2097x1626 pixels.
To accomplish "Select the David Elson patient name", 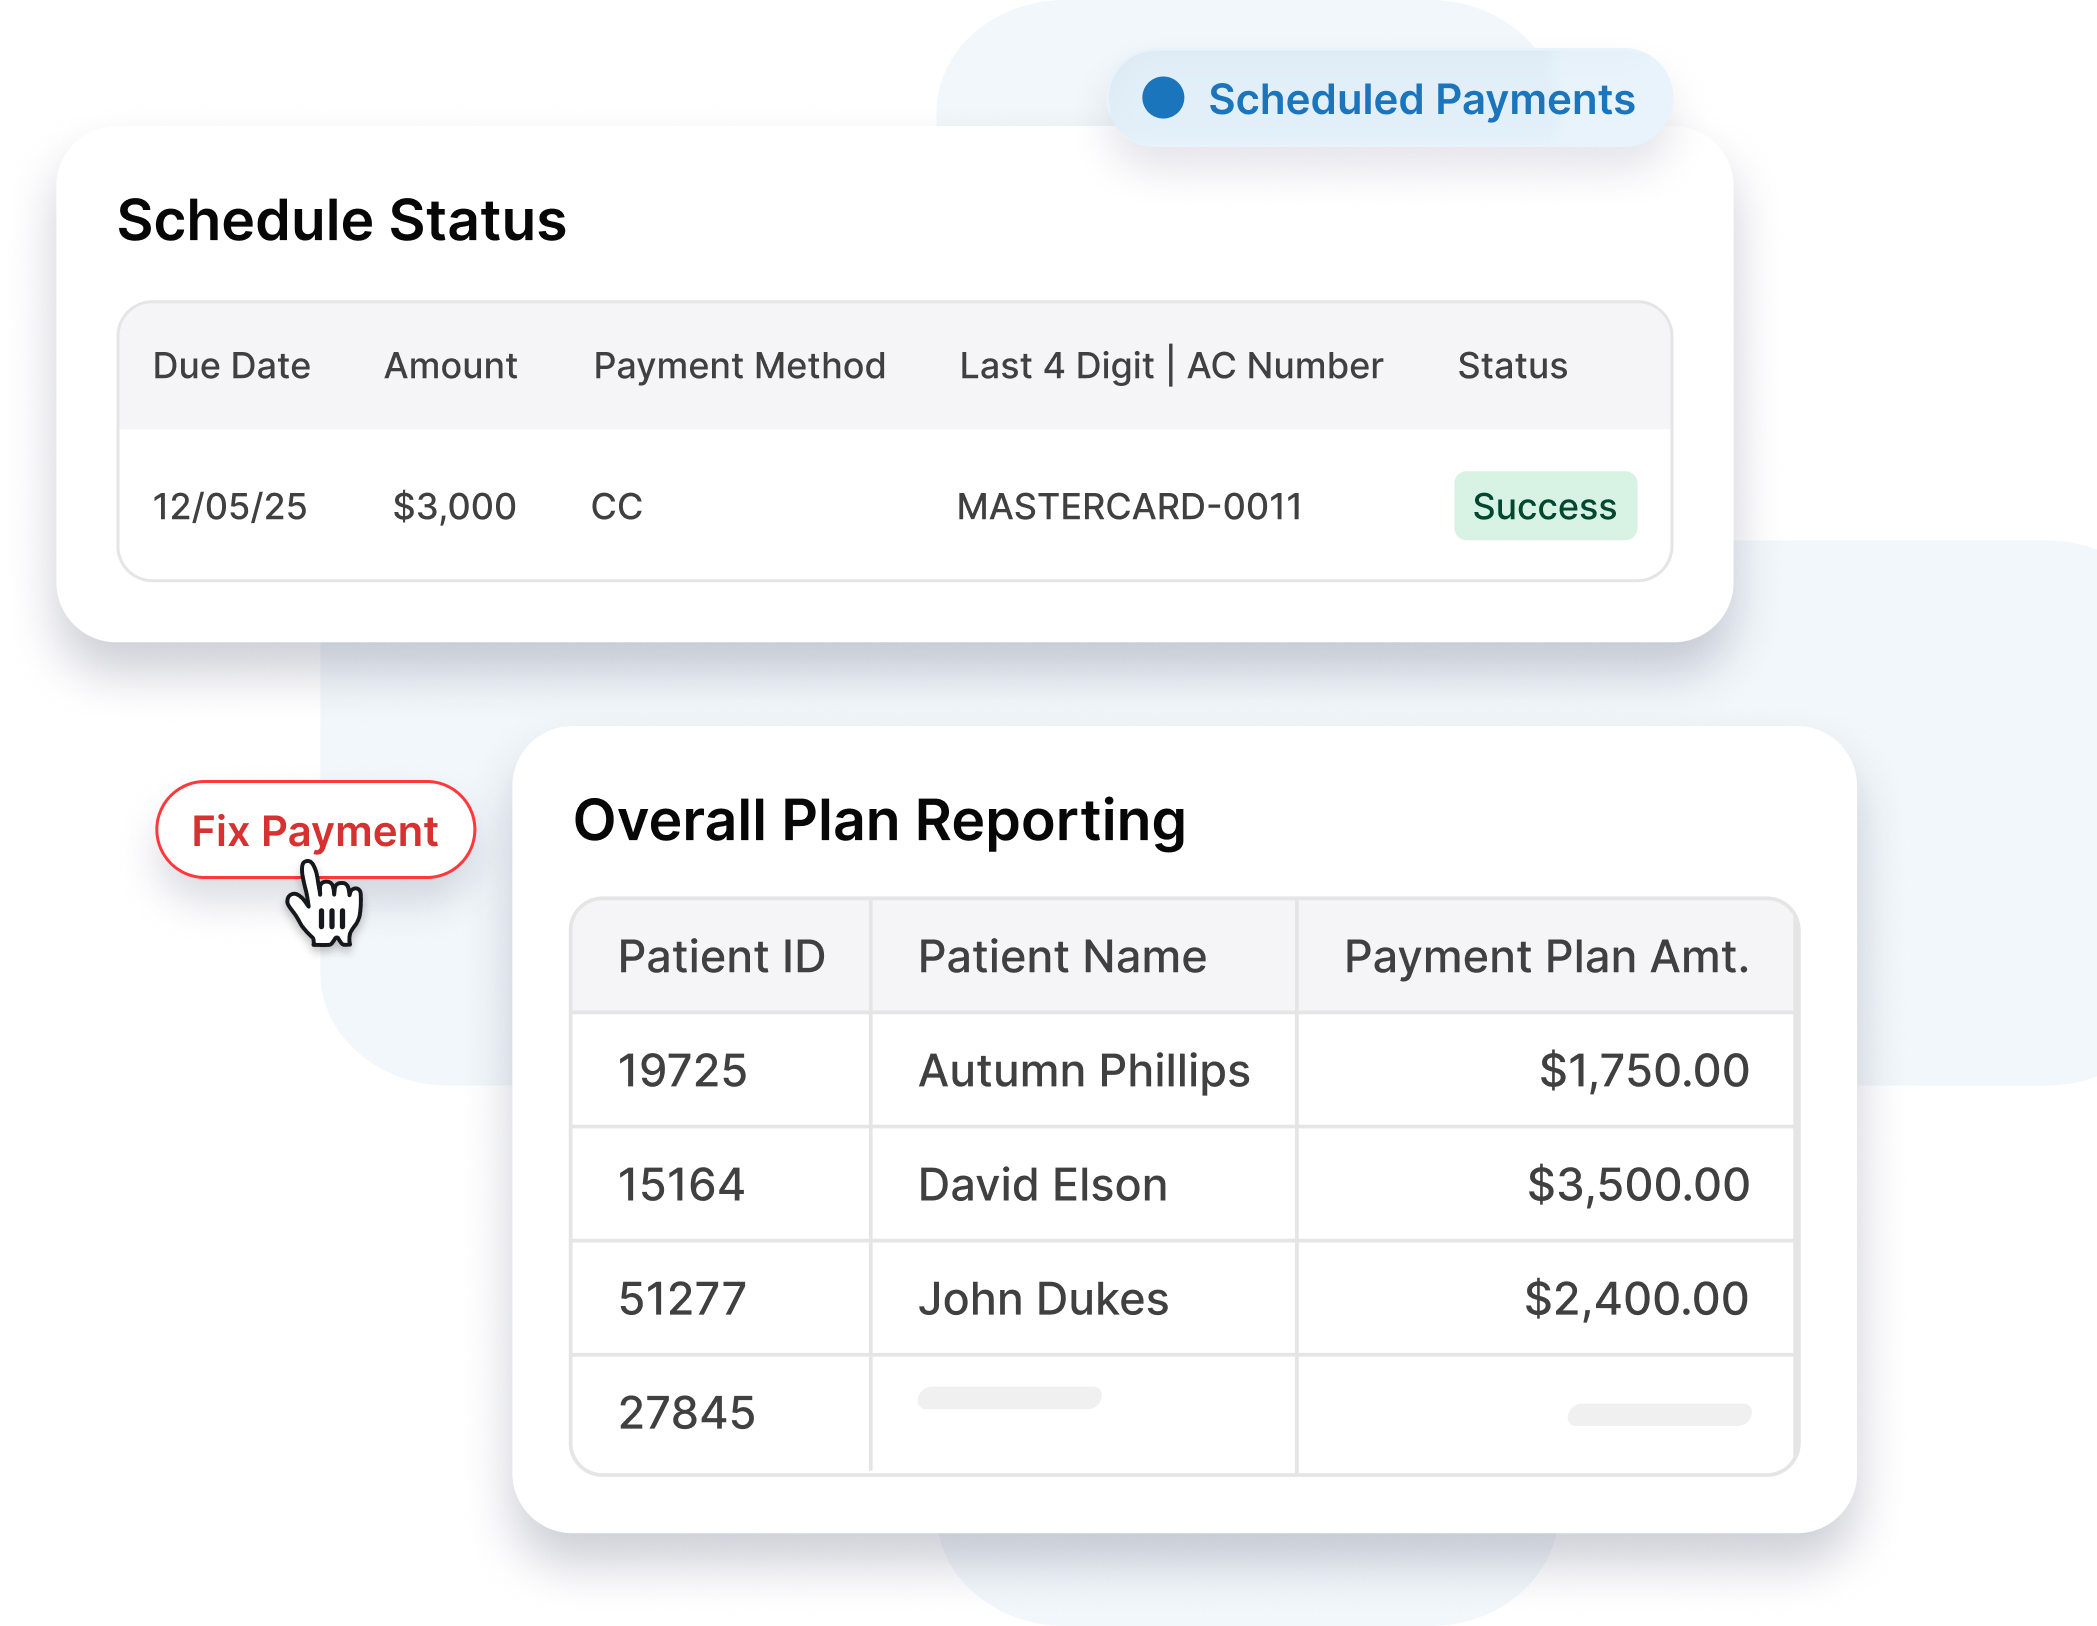I will tap(1042, 1185).
